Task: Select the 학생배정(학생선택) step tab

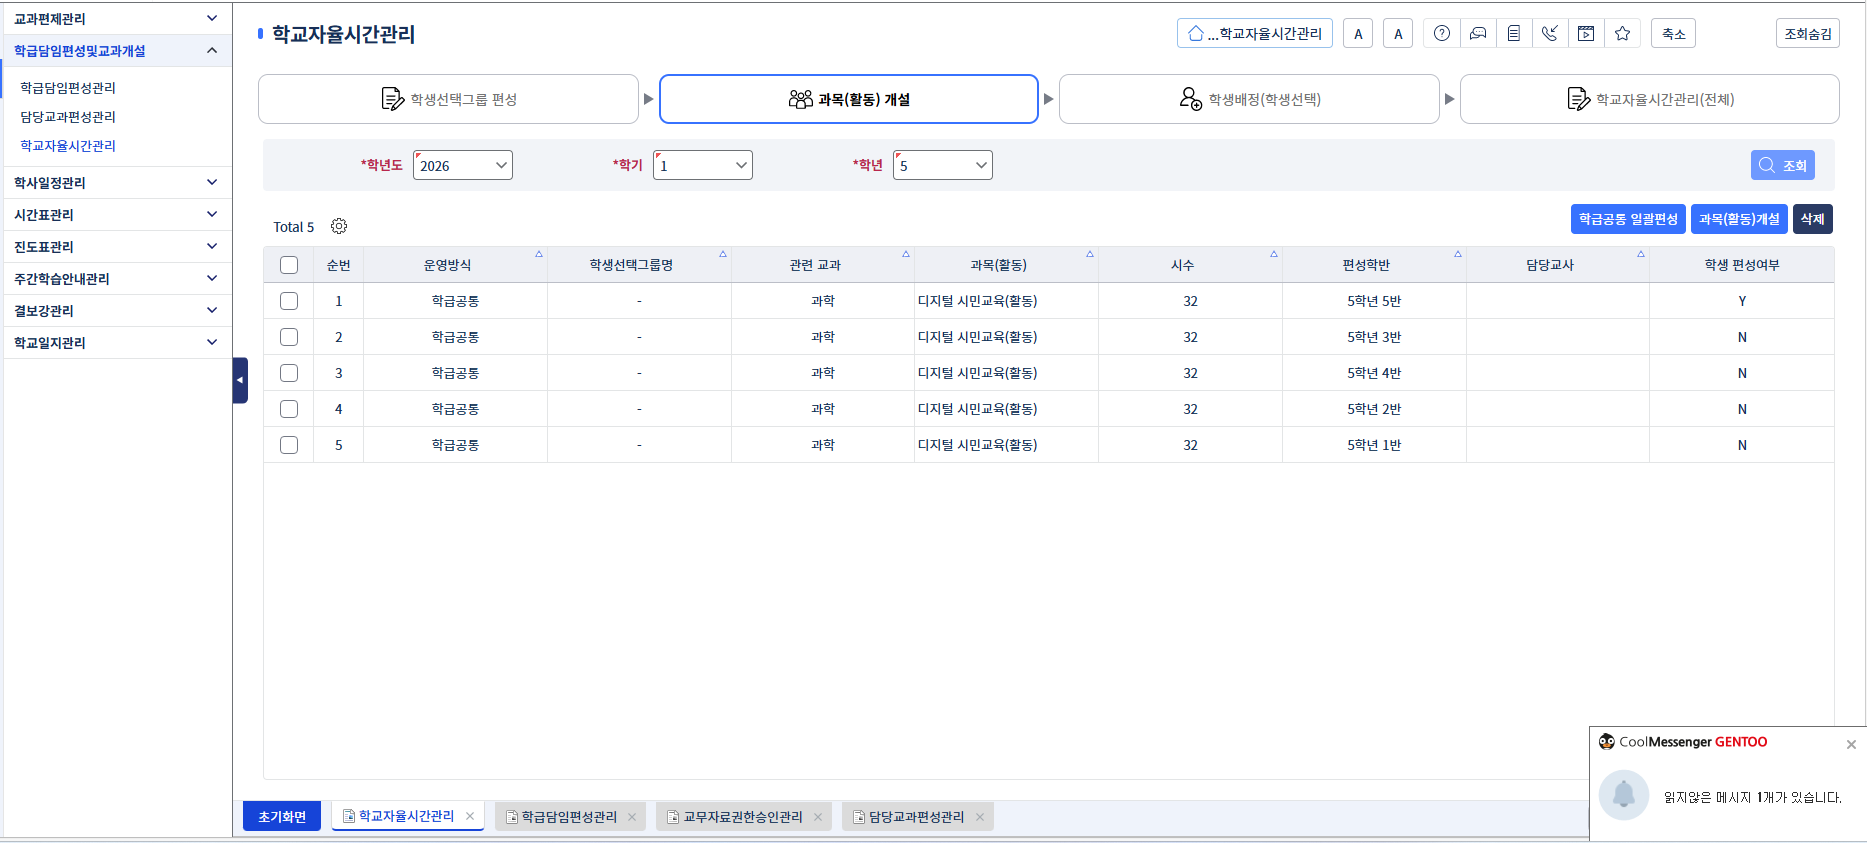Action: point(1249,99)
